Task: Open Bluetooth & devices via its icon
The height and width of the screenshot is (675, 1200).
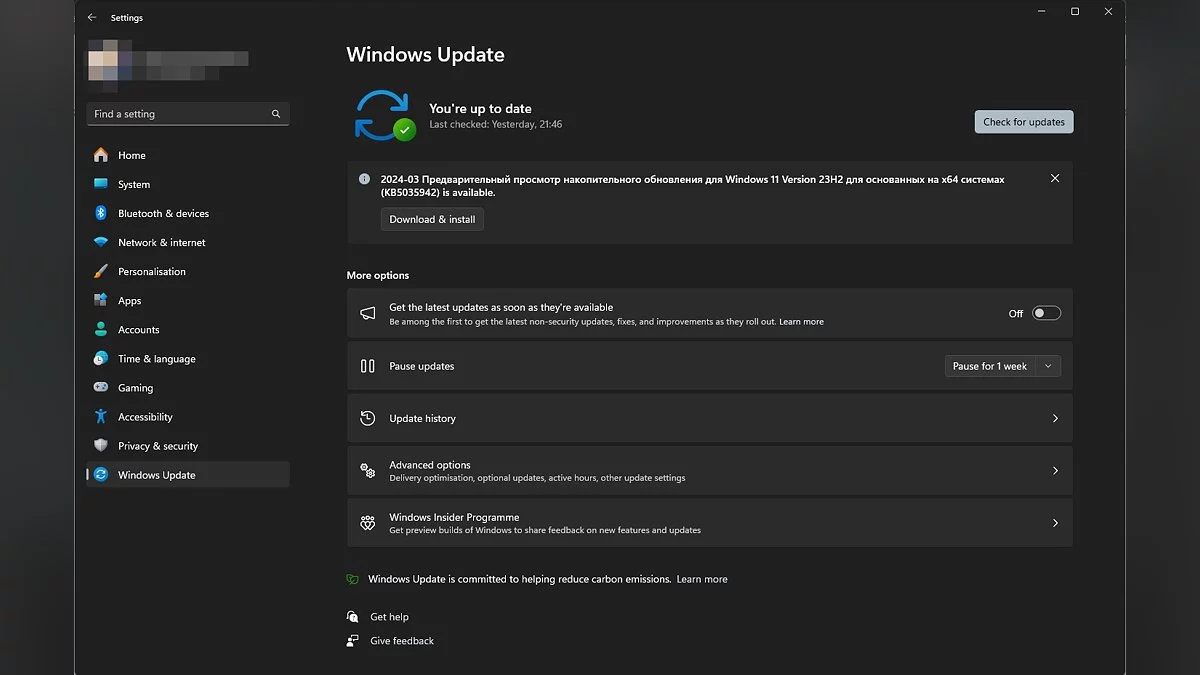Action: pyautogui.click(x=101, y=213)
